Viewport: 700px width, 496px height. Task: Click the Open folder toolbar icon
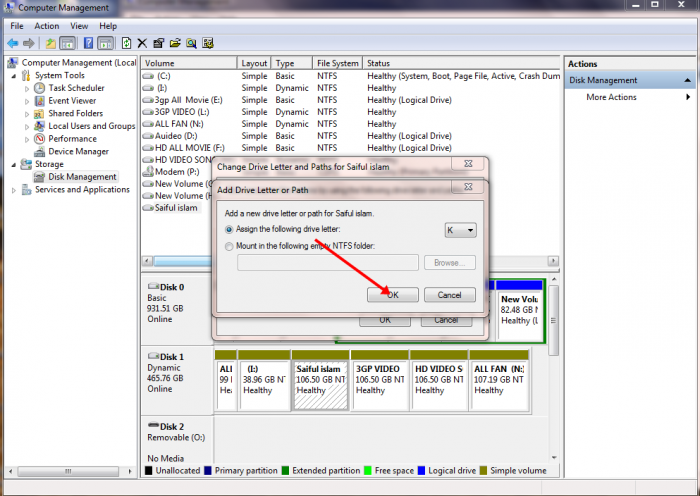pos(175,43)
